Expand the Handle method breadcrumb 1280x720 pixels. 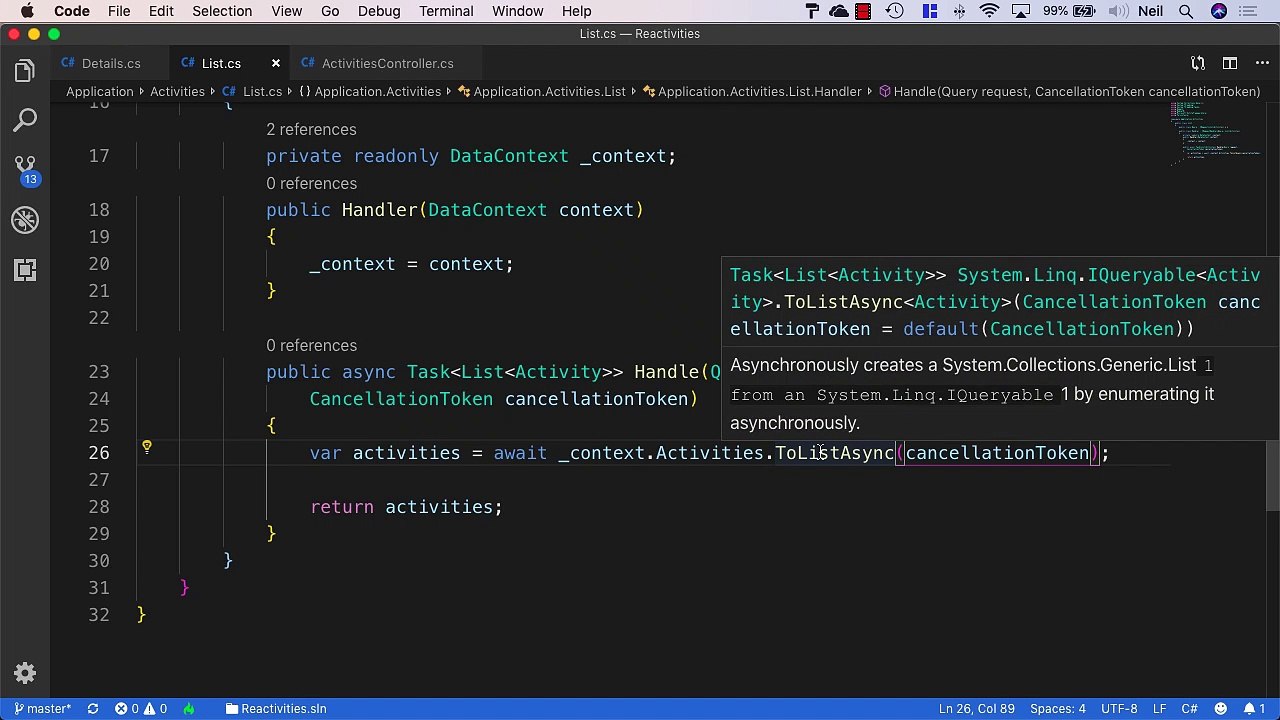pyautogui.click(x=1069, y=91)
